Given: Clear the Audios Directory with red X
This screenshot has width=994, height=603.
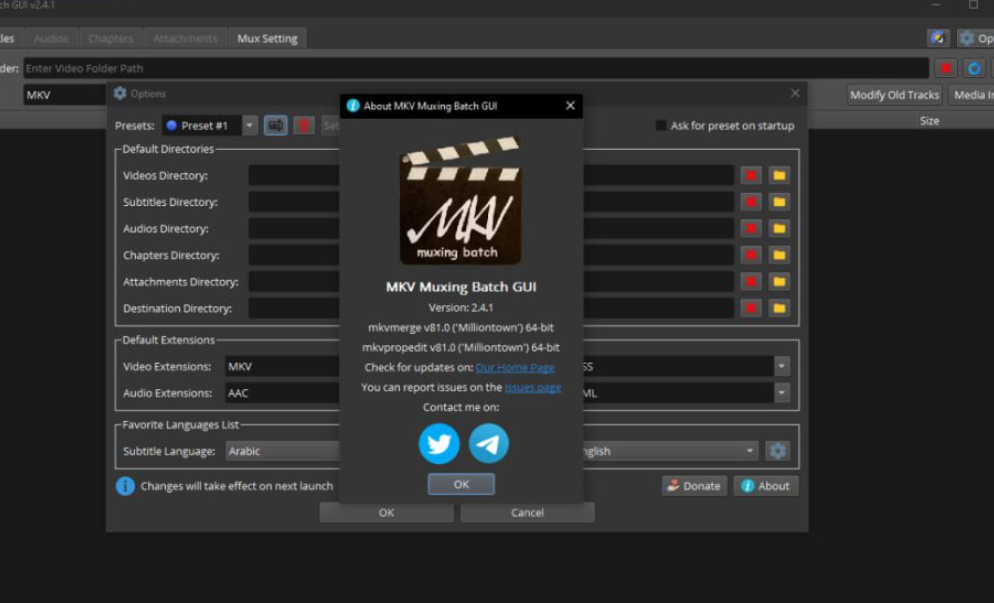Looking at the screenshot, I should pyautogui.click(x=751, y=229).
